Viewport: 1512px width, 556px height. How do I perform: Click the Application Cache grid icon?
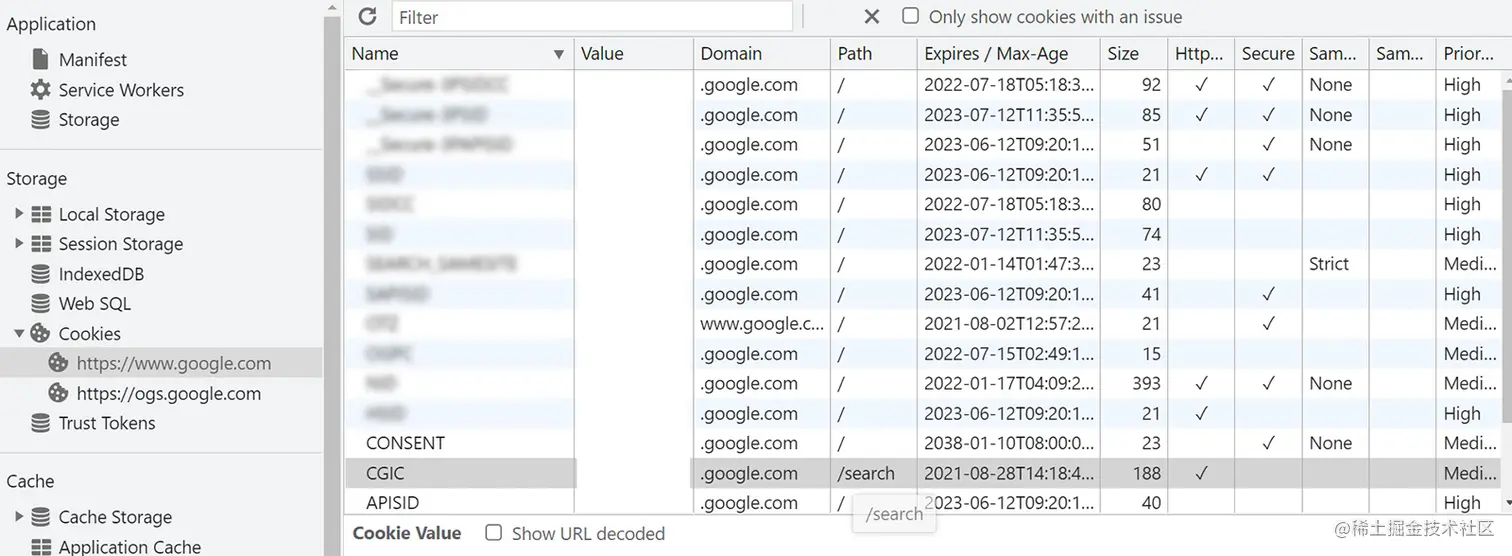(x=41, y=546)
